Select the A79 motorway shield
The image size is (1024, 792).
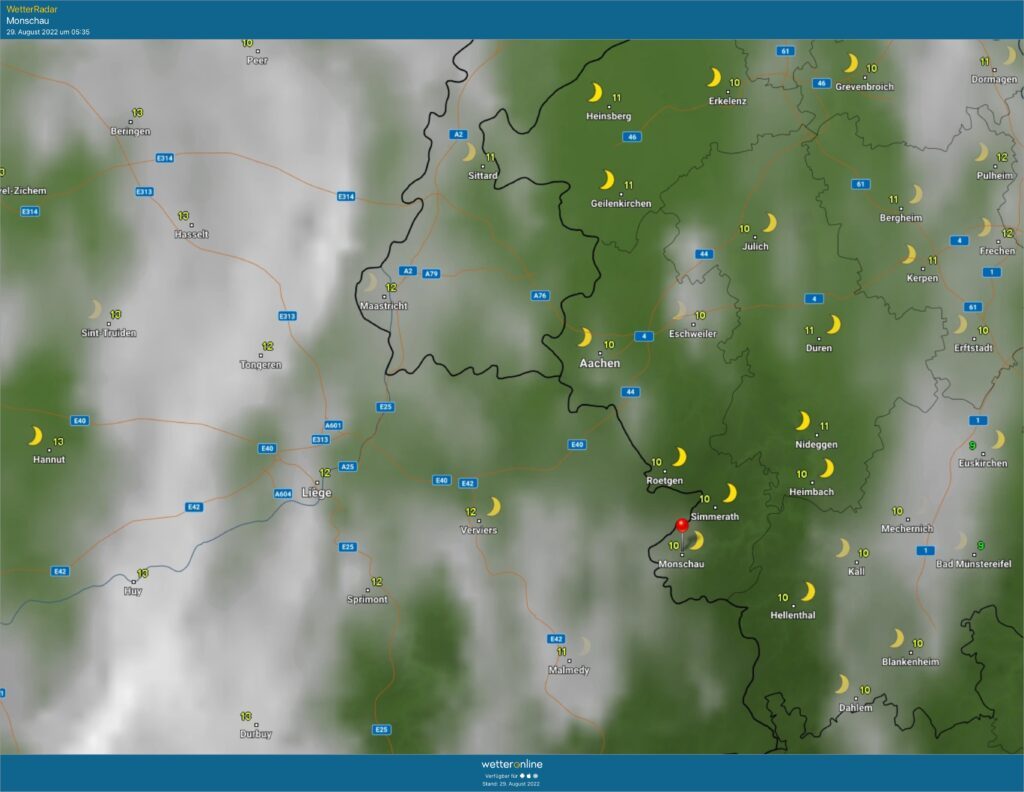431,274
